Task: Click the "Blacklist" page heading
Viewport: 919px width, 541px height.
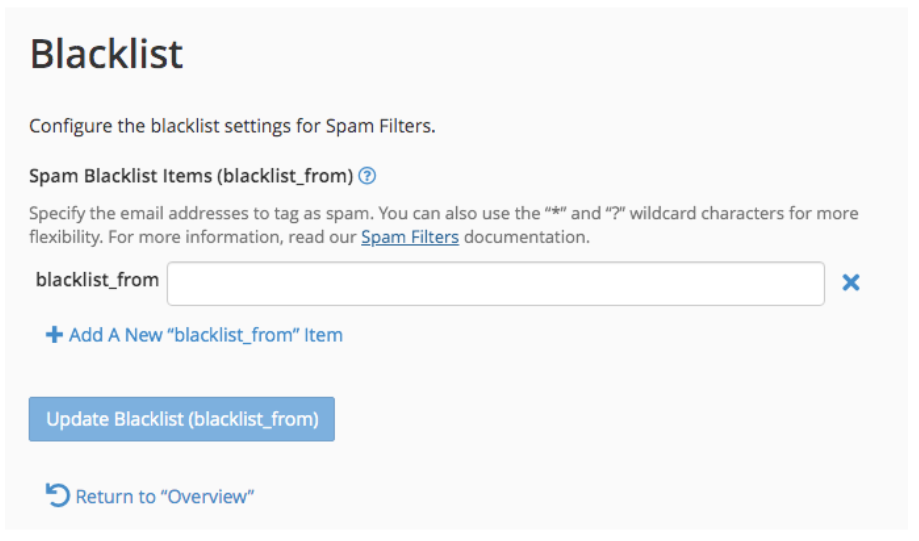Action: tap(107, 54)
